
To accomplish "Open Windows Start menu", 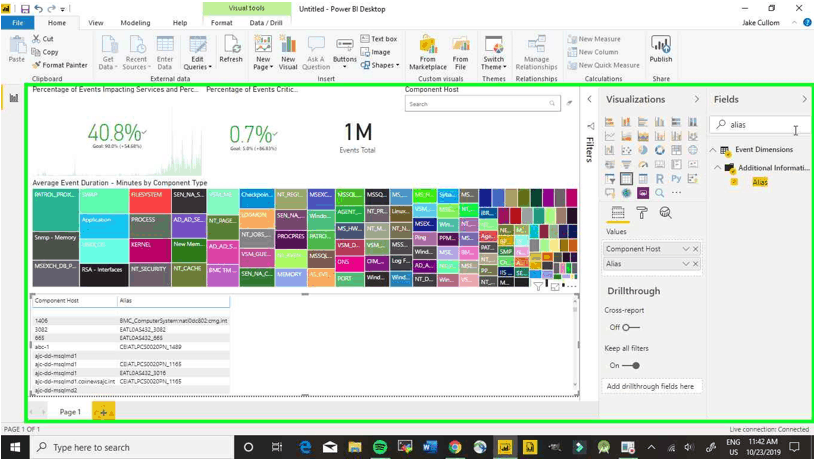I will pos(15,447).
